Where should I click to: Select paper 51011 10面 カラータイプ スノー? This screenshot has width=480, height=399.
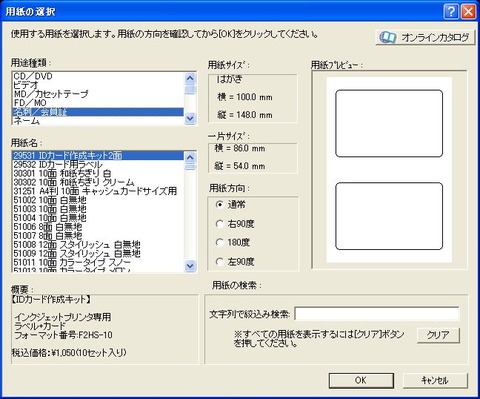point(98,262)
